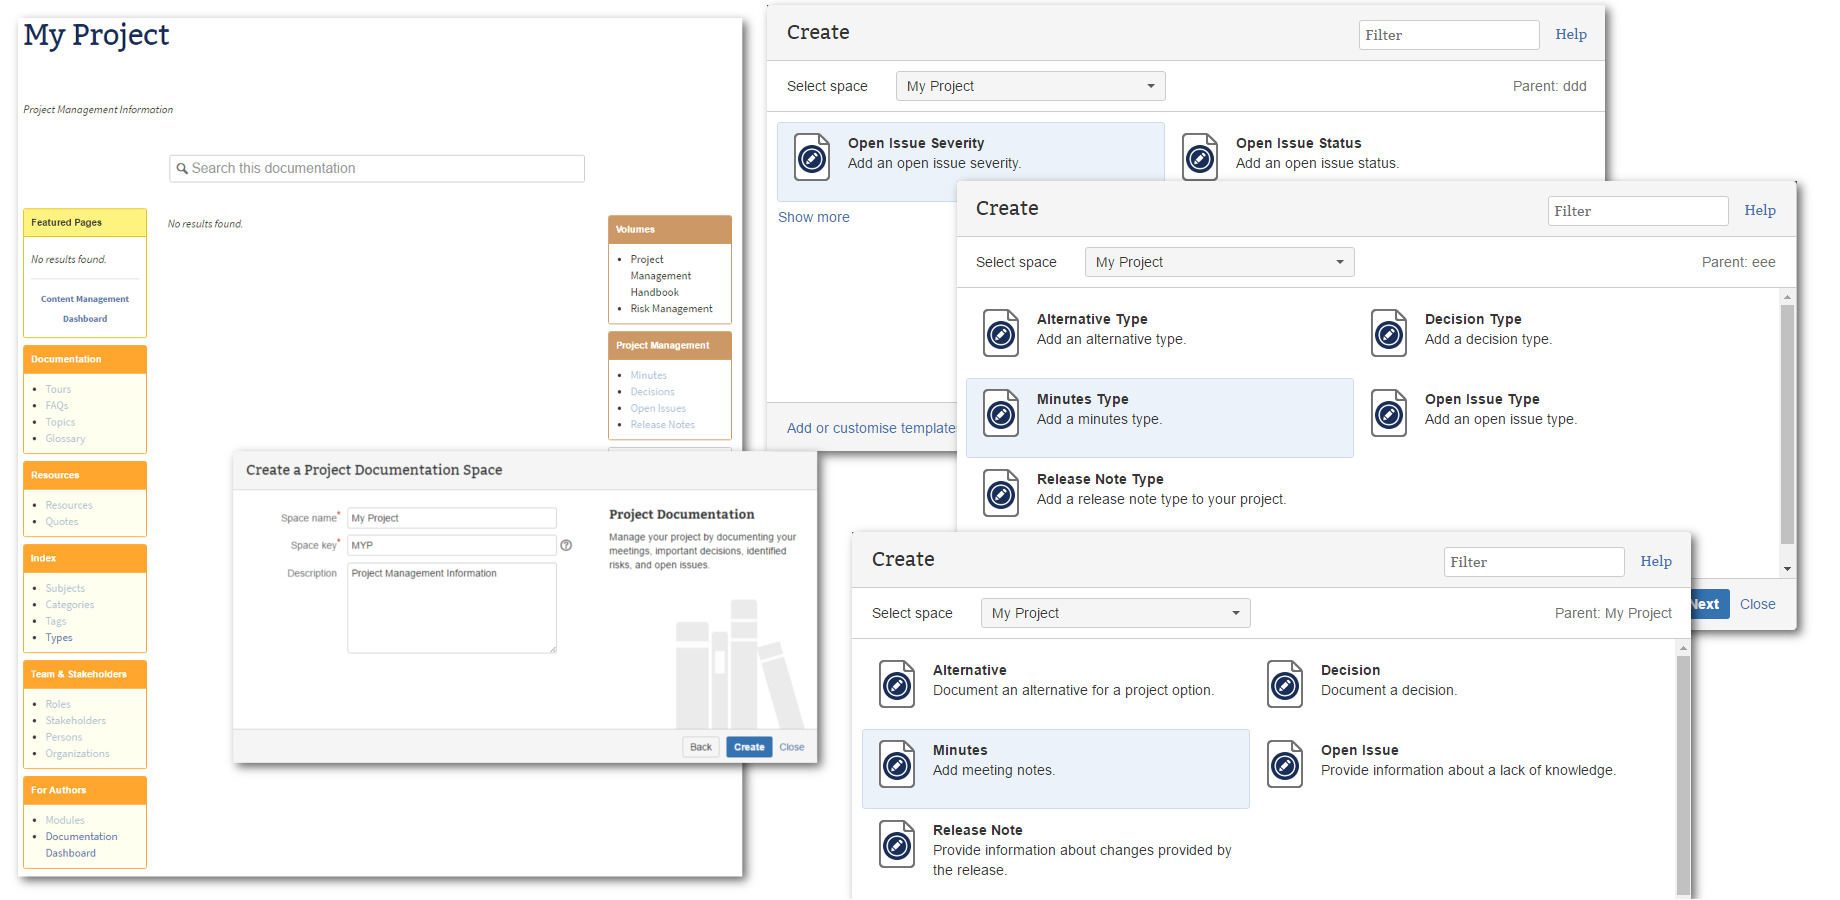Open the Types link under Index
This screenshot has height=900, width=1840.
point(59,638)
